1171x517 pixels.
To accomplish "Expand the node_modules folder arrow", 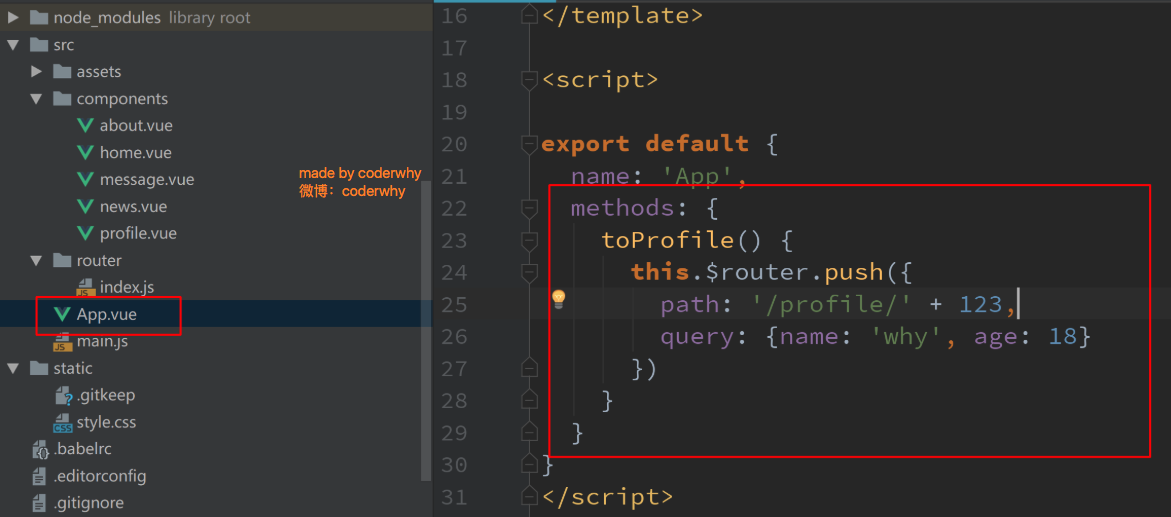I will 13,17.
